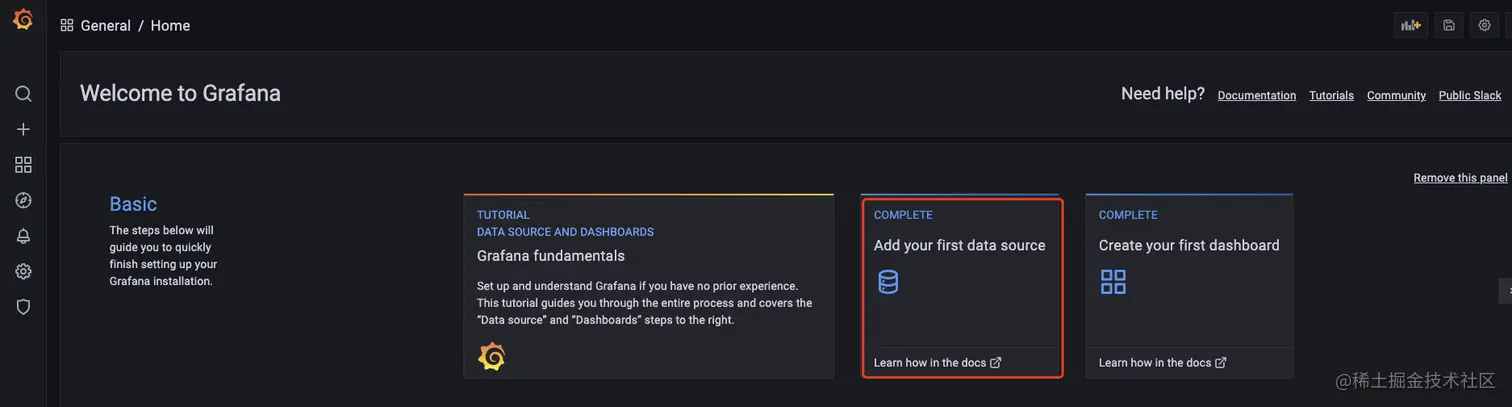Open the Alerting bell icon

[x=23, y=236]
